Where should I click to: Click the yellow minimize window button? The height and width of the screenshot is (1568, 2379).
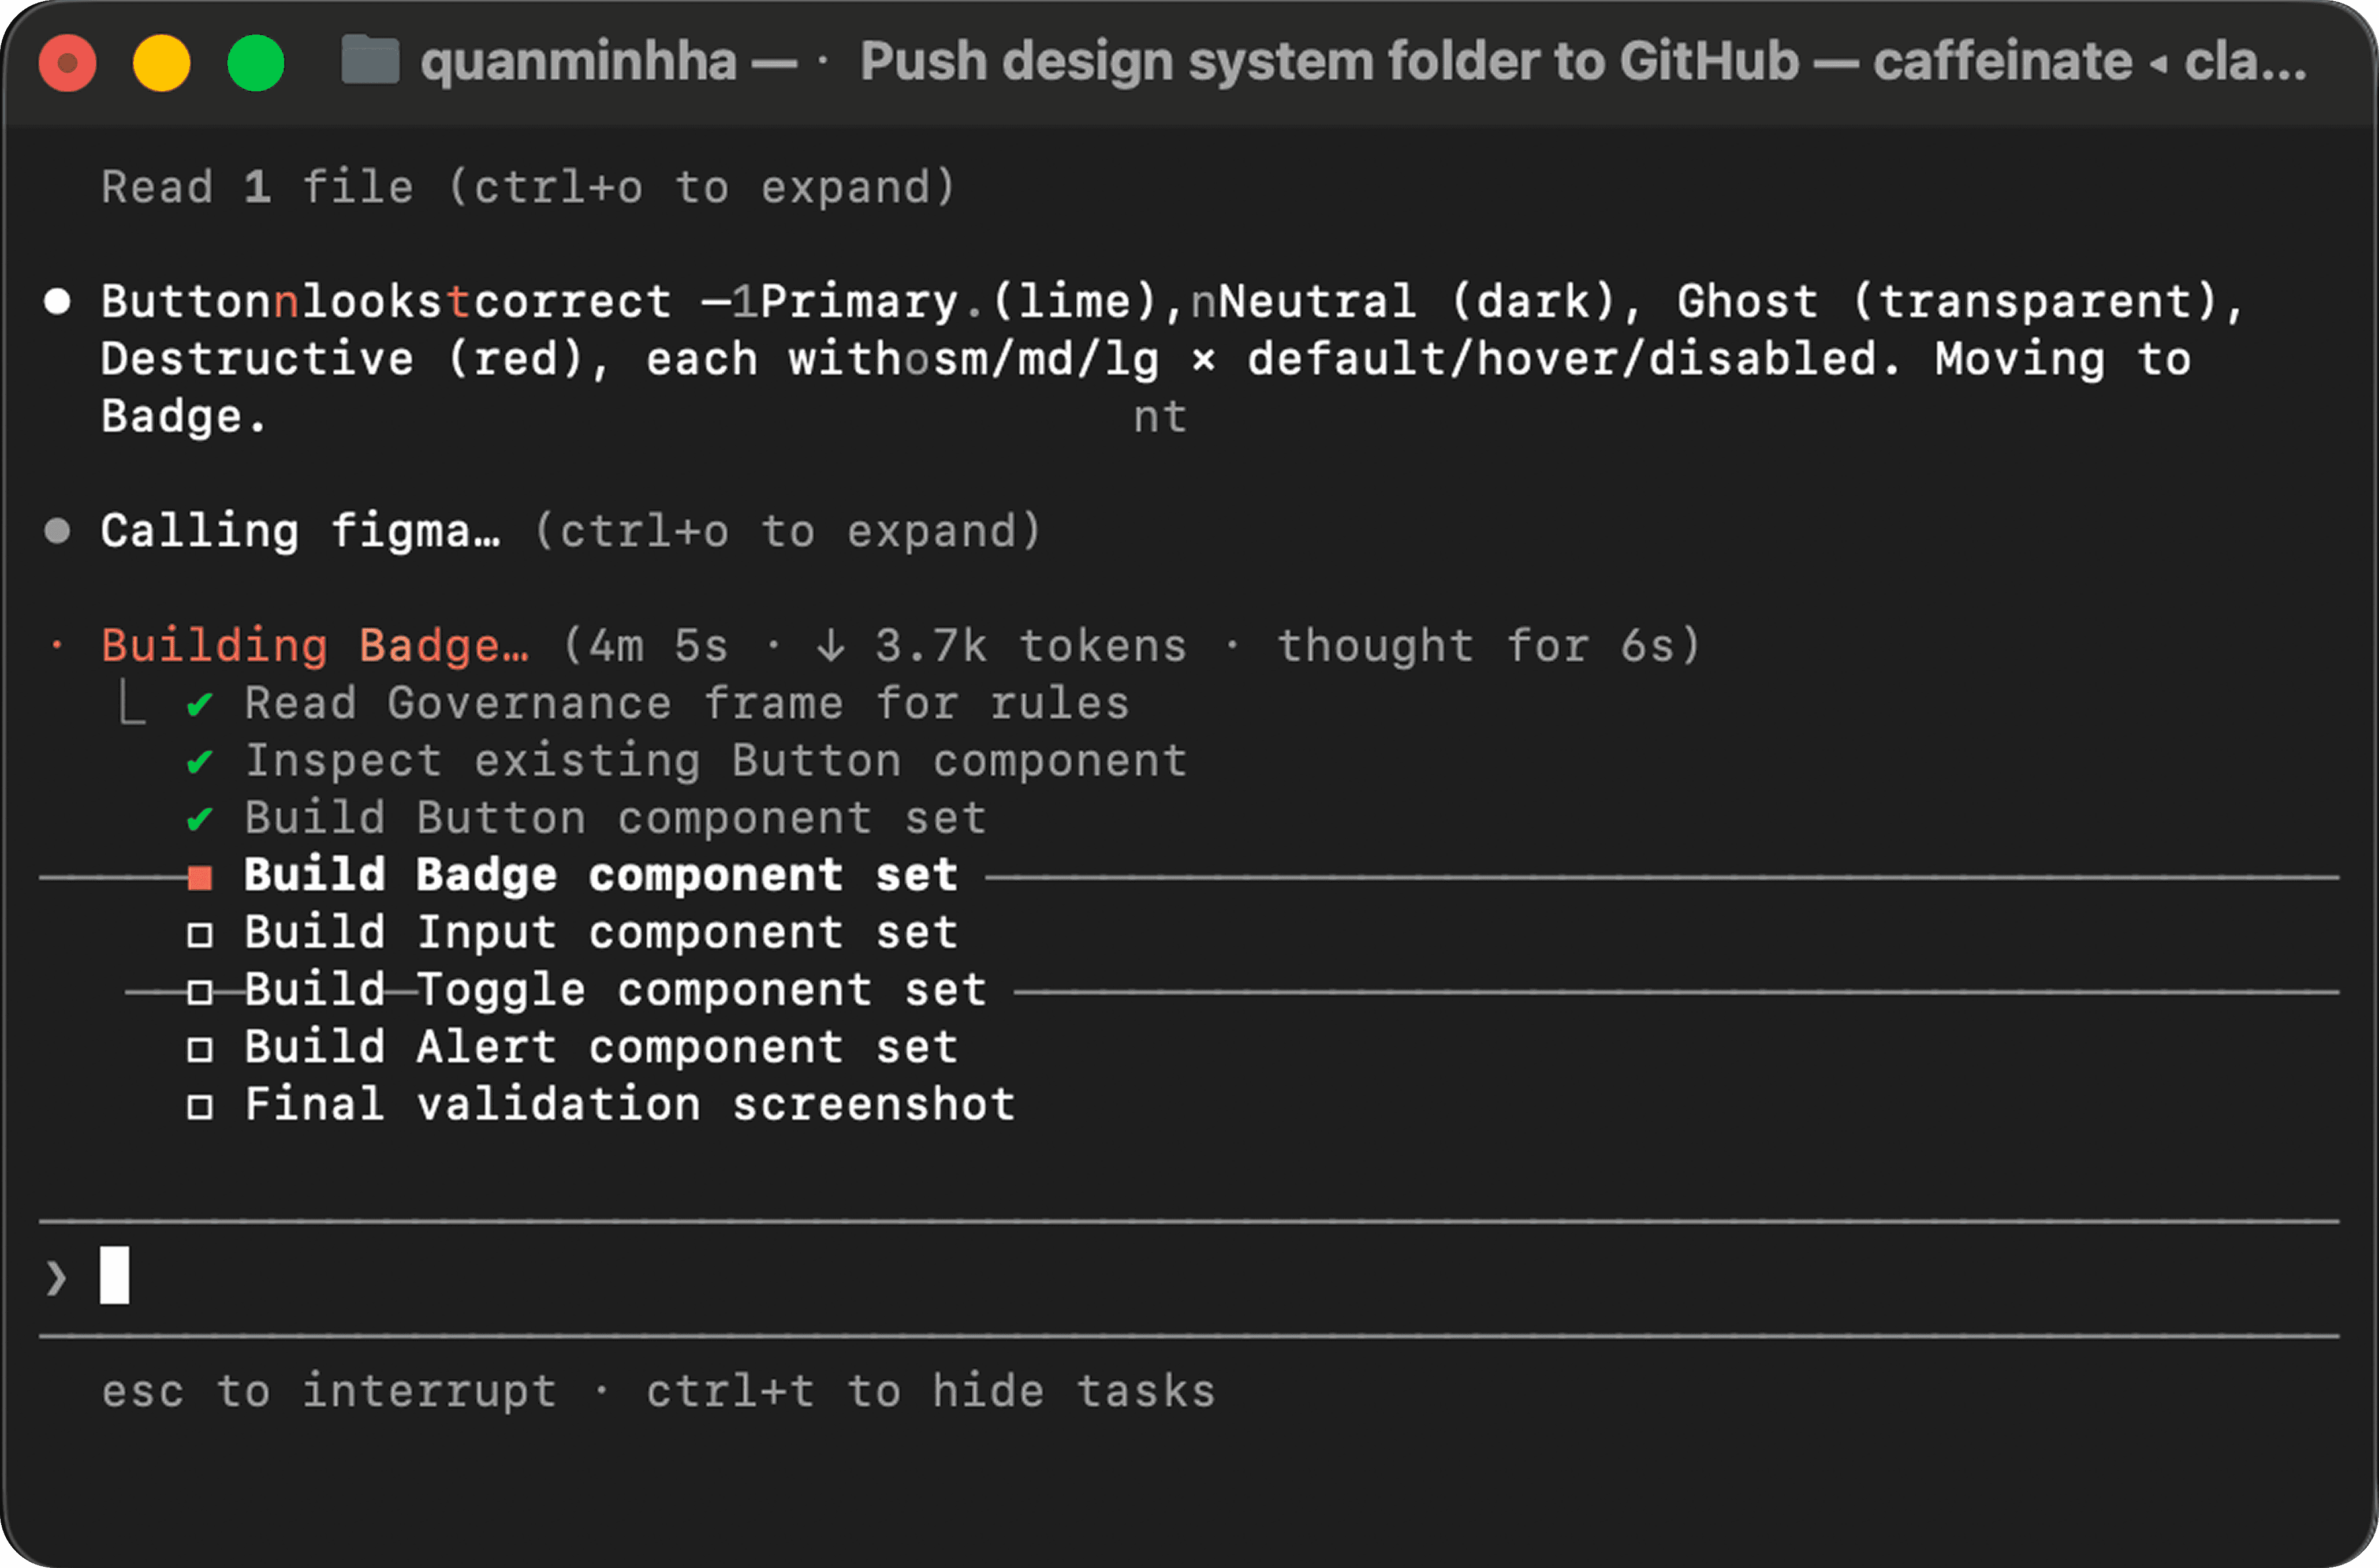click(162, 63)
